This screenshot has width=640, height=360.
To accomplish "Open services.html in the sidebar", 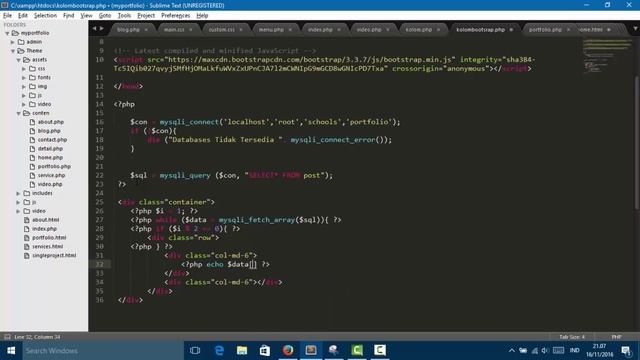I will point(47,247).
